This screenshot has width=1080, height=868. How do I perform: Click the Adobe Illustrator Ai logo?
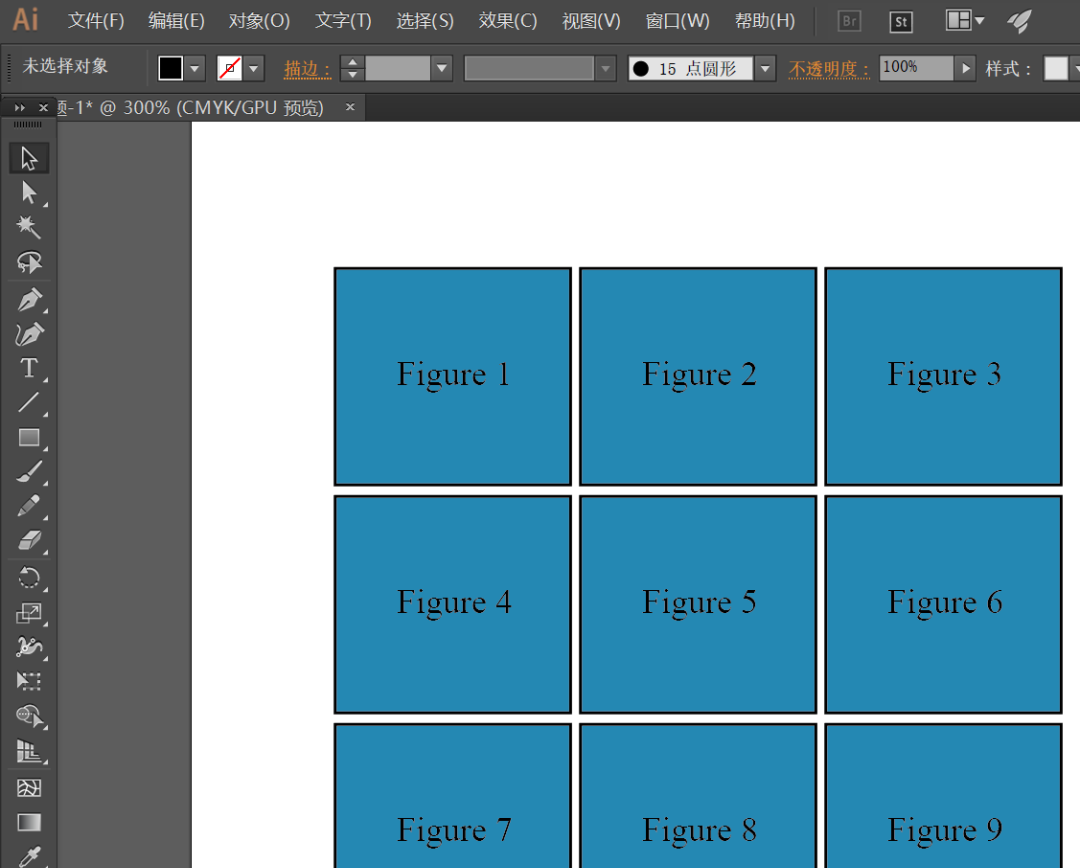(x=25, y=19)
